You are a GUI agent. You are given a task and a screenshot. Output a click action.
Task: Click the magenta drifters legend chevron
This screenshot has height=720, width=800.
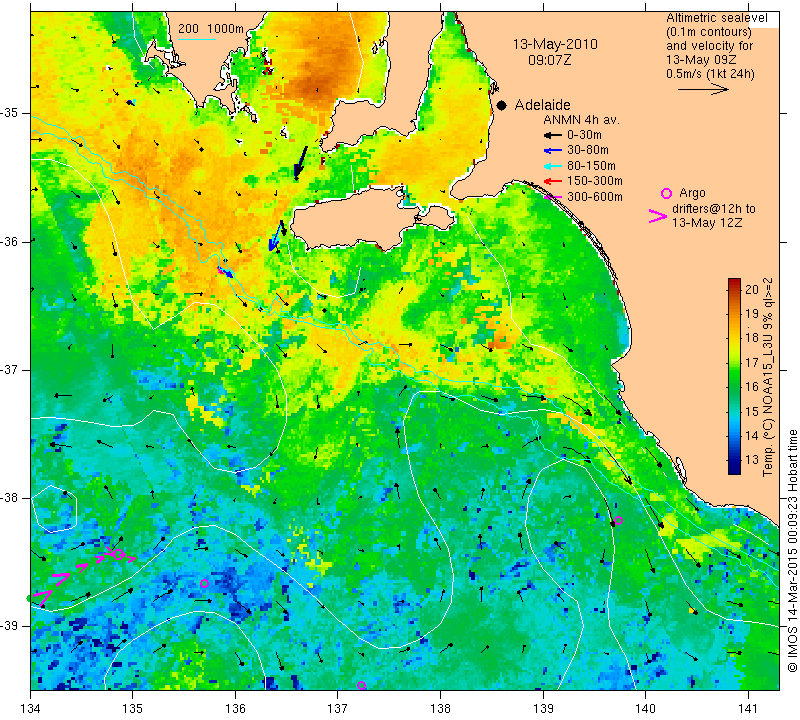[x=658, y=216]
